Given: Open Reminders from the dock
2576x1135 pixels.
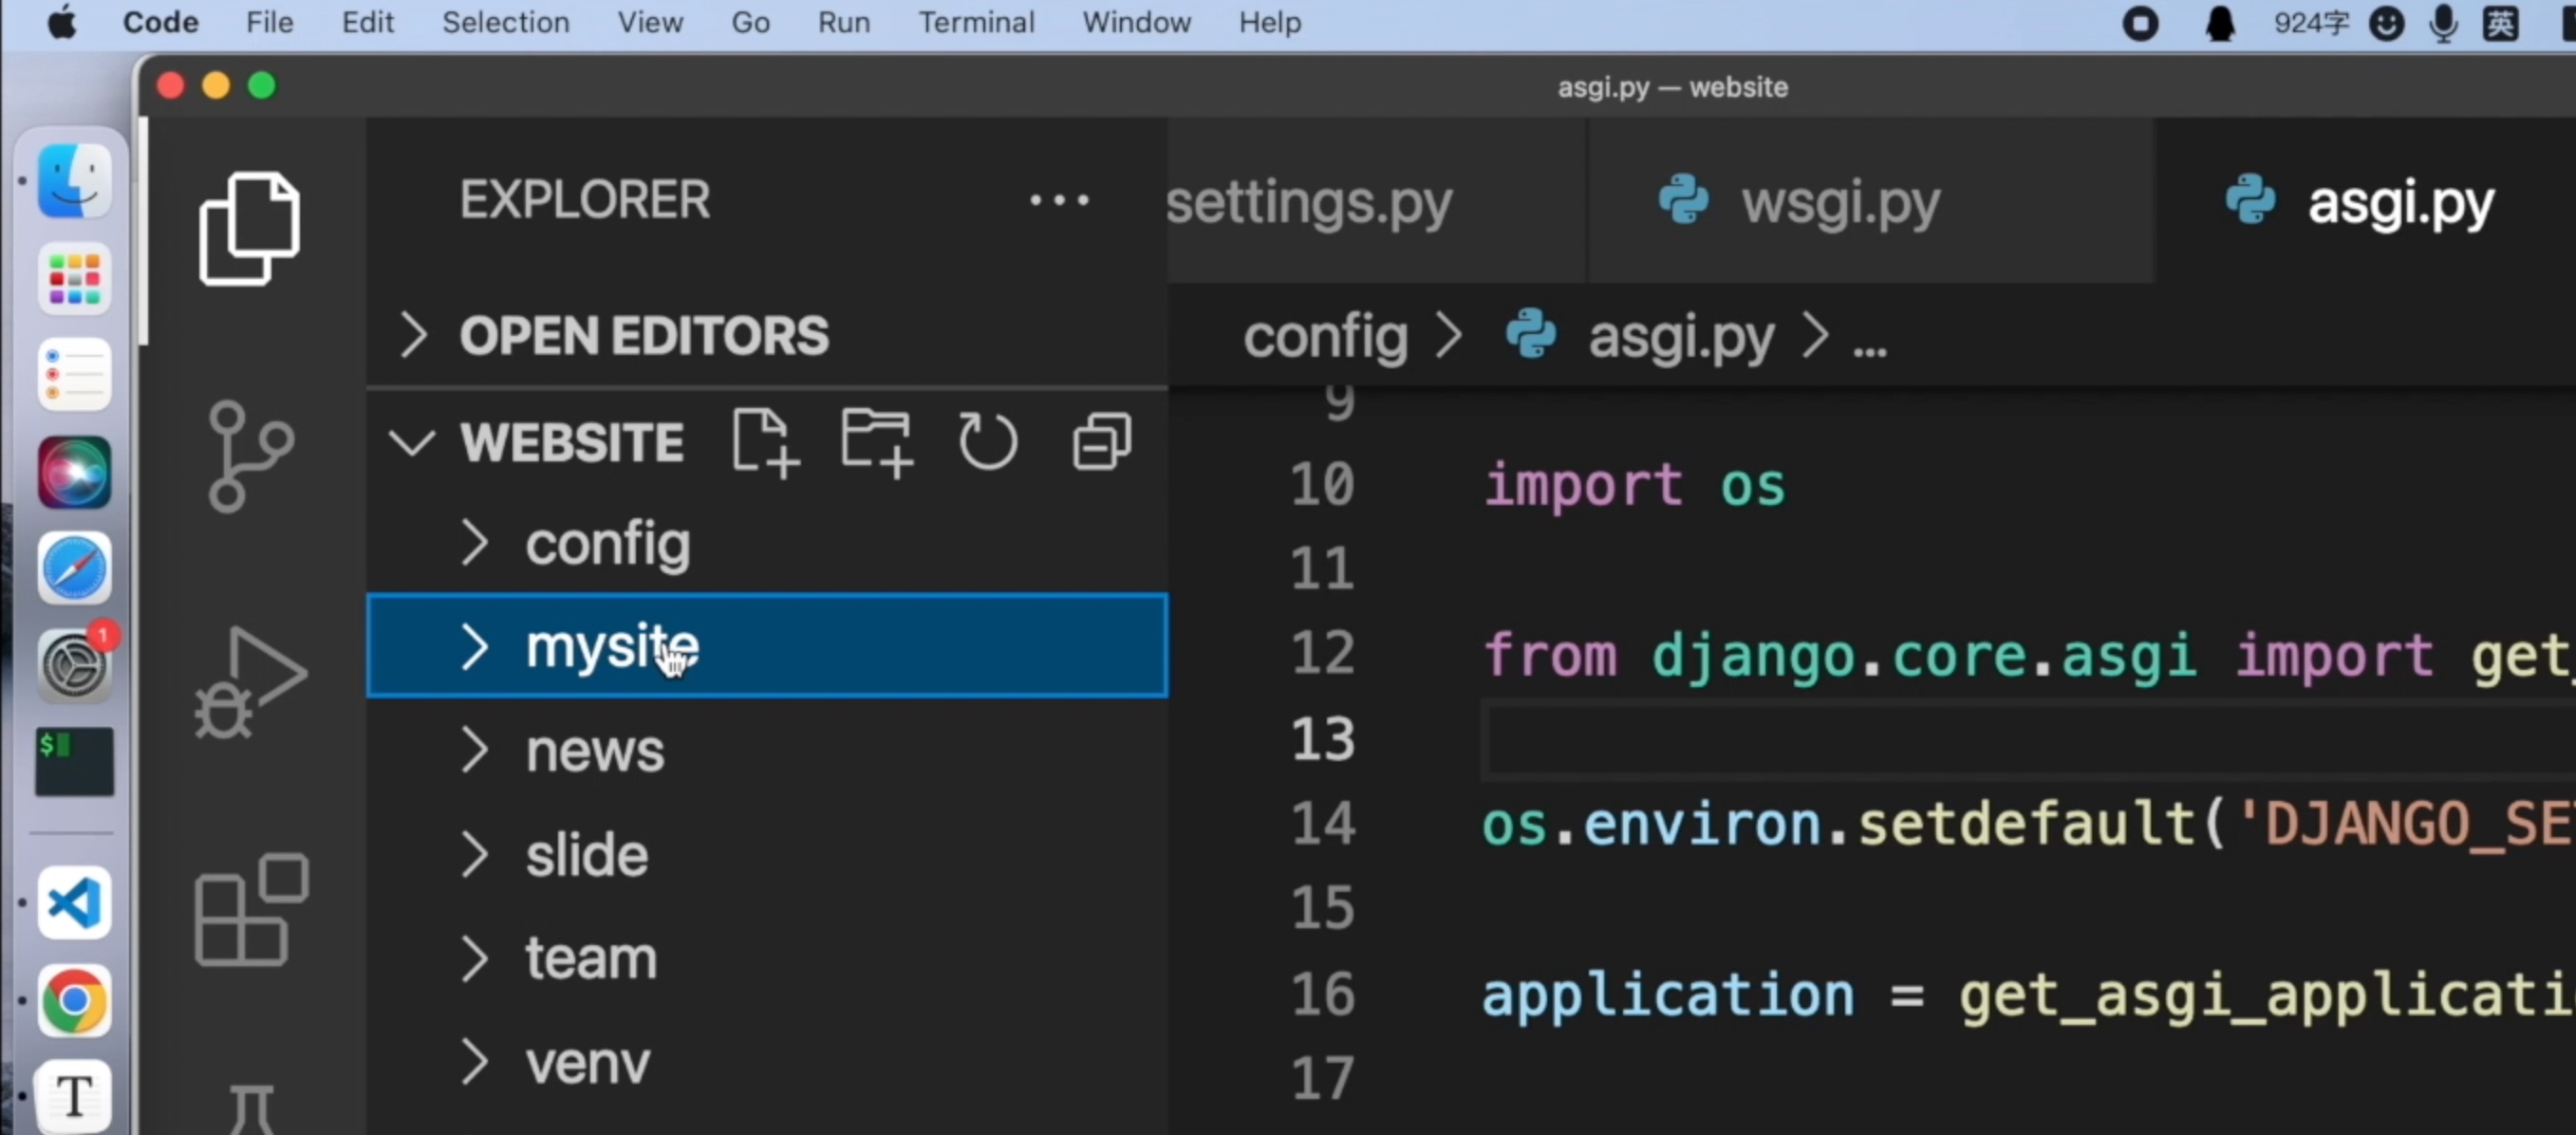Looking at the screenshot, I should tap(74, 375).
